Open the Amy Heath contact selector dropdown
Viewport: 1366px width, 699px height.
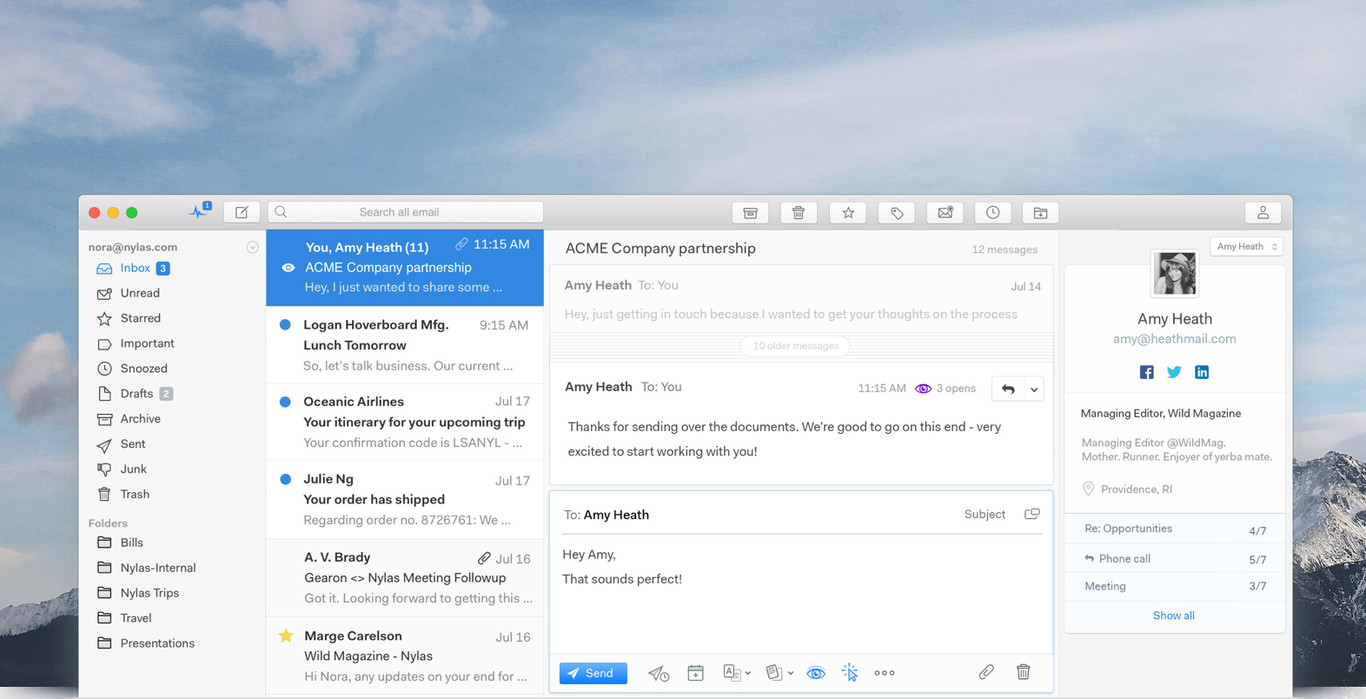tap(1246, 246)
